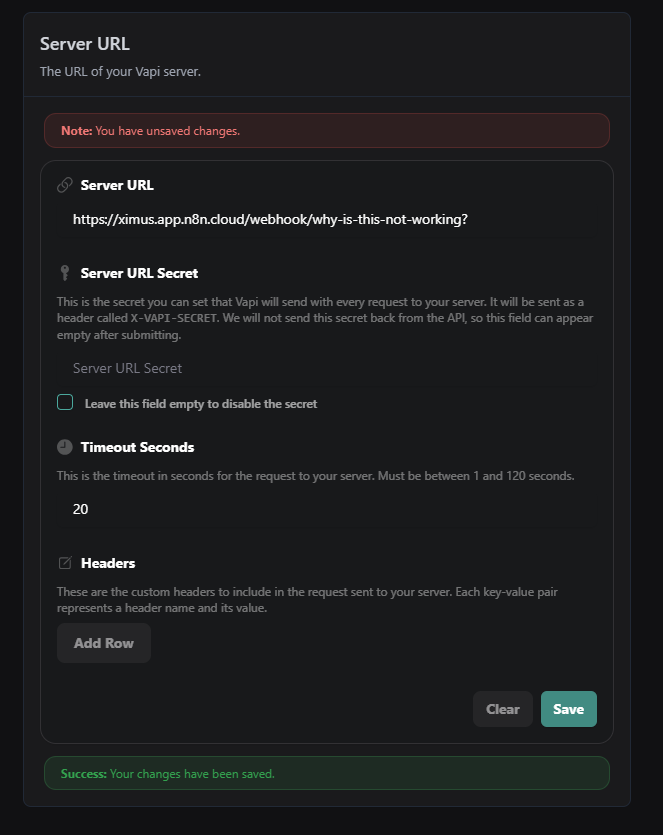Click the edit icon beside Headers

coord(65,562)
